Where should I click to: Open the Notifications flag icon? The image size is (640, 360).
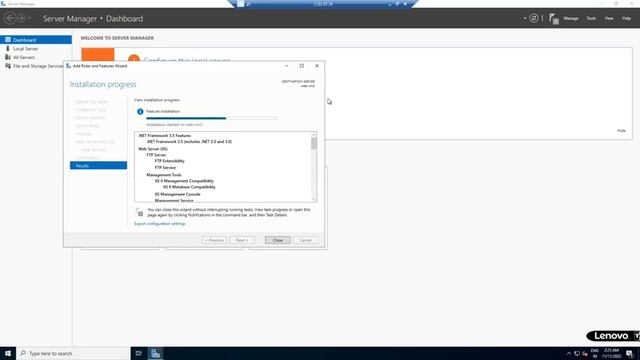coord(553,18)
